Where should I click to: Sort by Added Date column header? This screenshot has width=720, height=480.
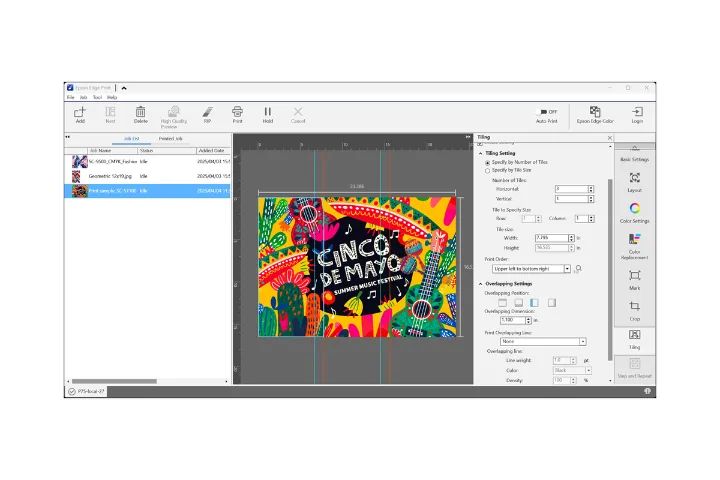point(214,151)
